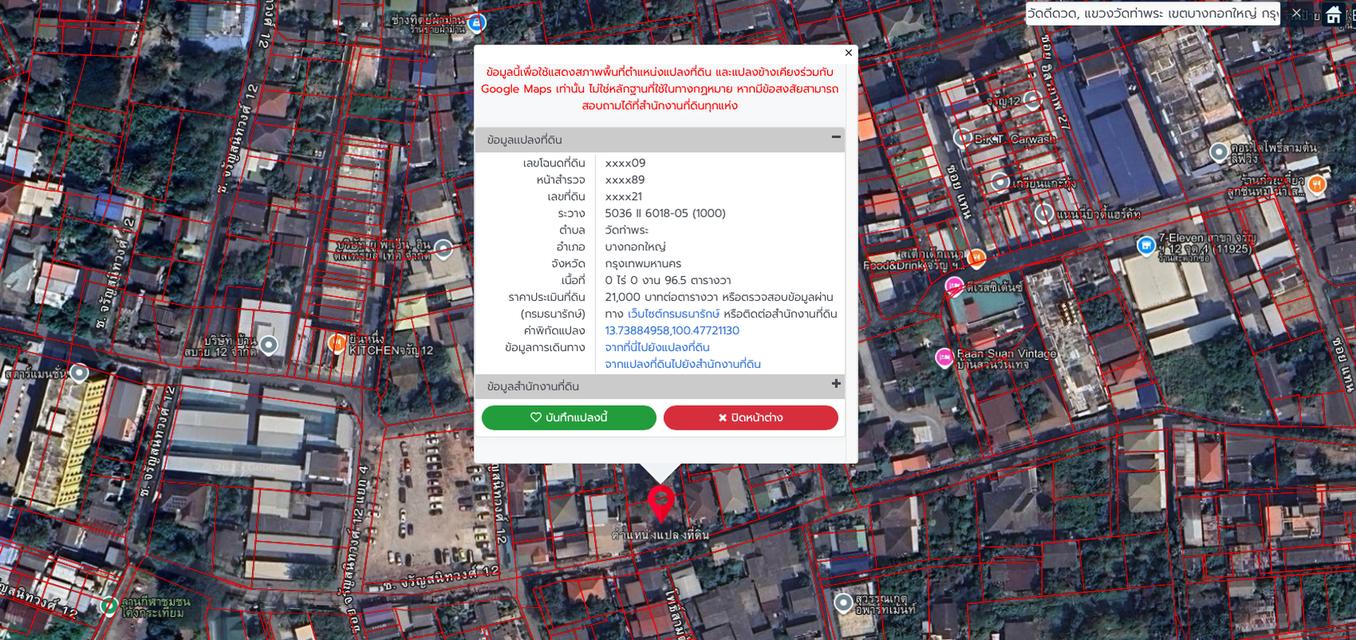Viewport: 1356px width, 640px height.
Task: Save this parcel with the green บันทึกแปลงนี้ button
Action: coord(569,418)
